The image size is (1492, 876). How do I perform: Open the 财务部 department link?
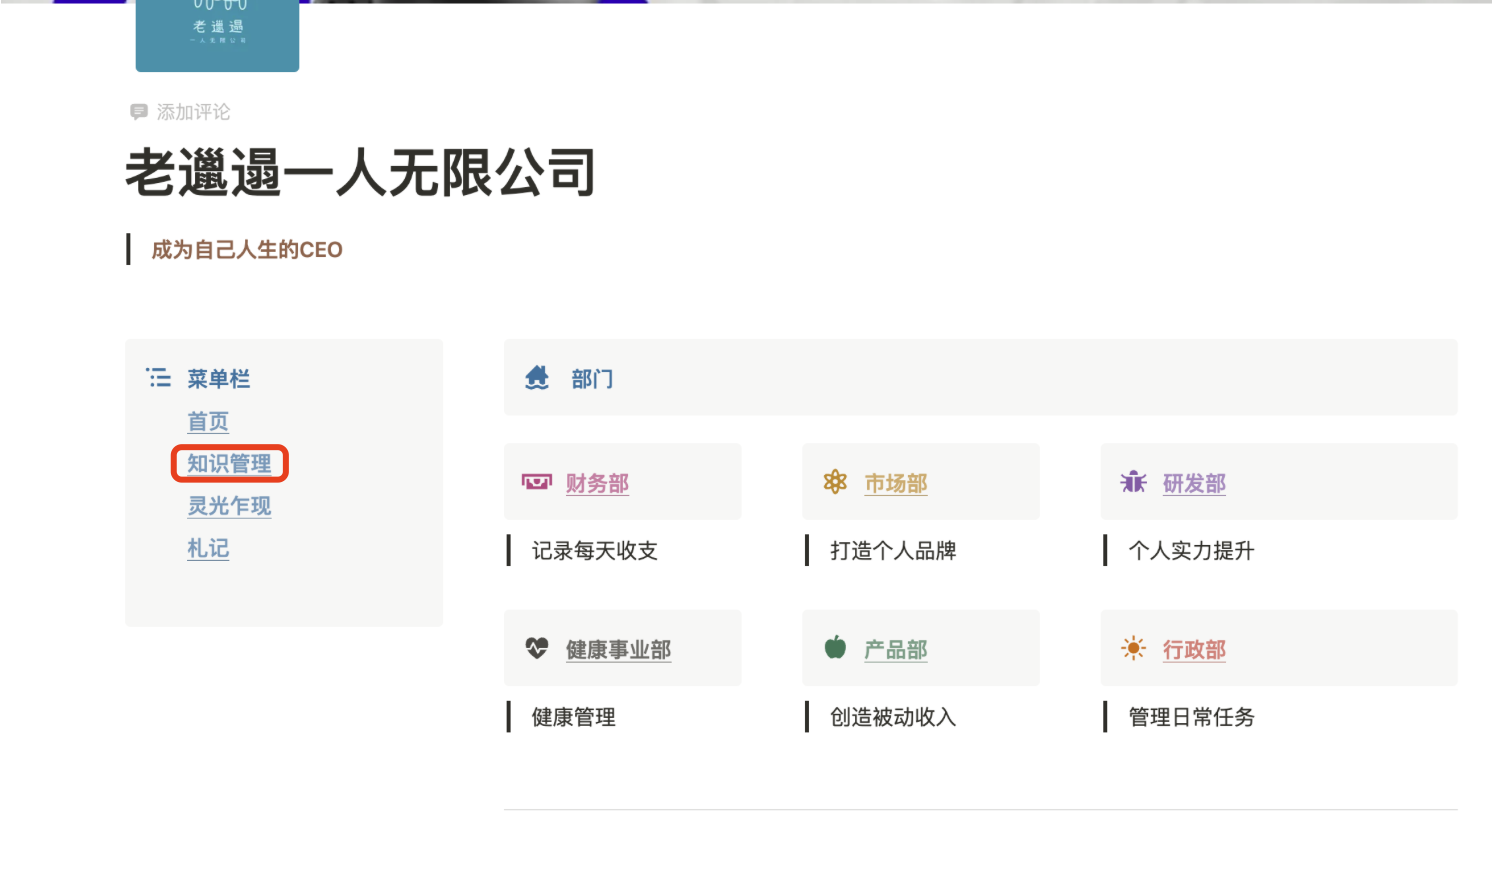click(597, 483)
